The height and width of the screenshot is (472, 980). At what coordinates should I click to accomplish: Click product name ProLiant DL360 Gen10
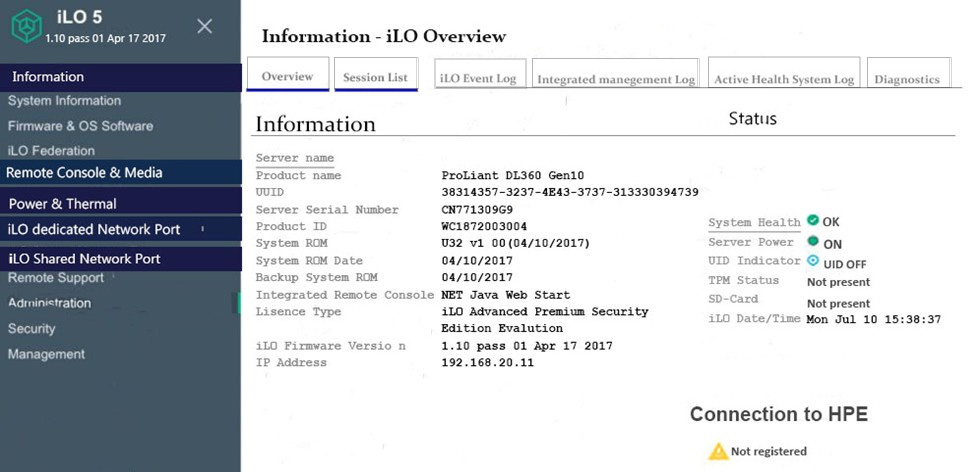(x=512, y=175)
